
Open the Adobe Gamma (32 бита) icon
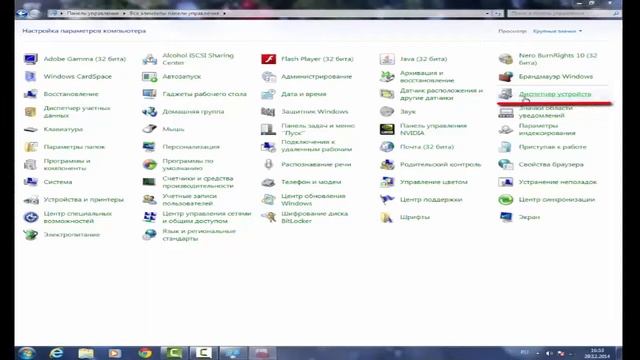click(31, 59)
